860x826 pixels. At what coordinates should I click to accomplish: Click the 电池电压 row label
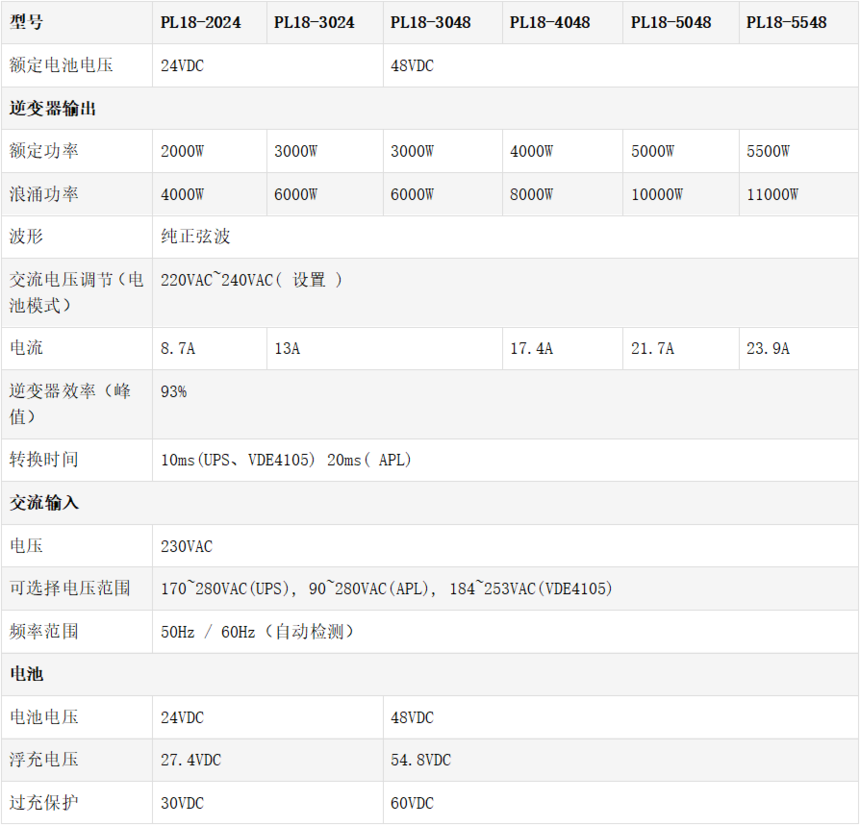(43, 717)
